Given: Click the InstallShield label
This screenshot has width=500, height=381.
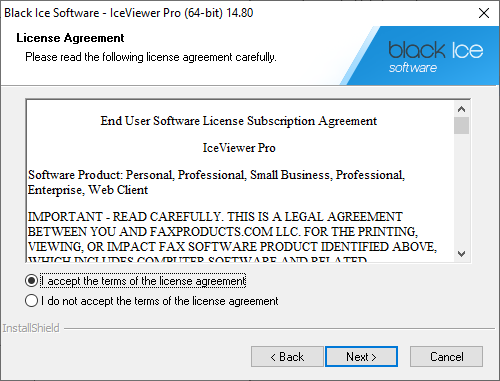Looking at the screenshot, I should coord(31,328).
